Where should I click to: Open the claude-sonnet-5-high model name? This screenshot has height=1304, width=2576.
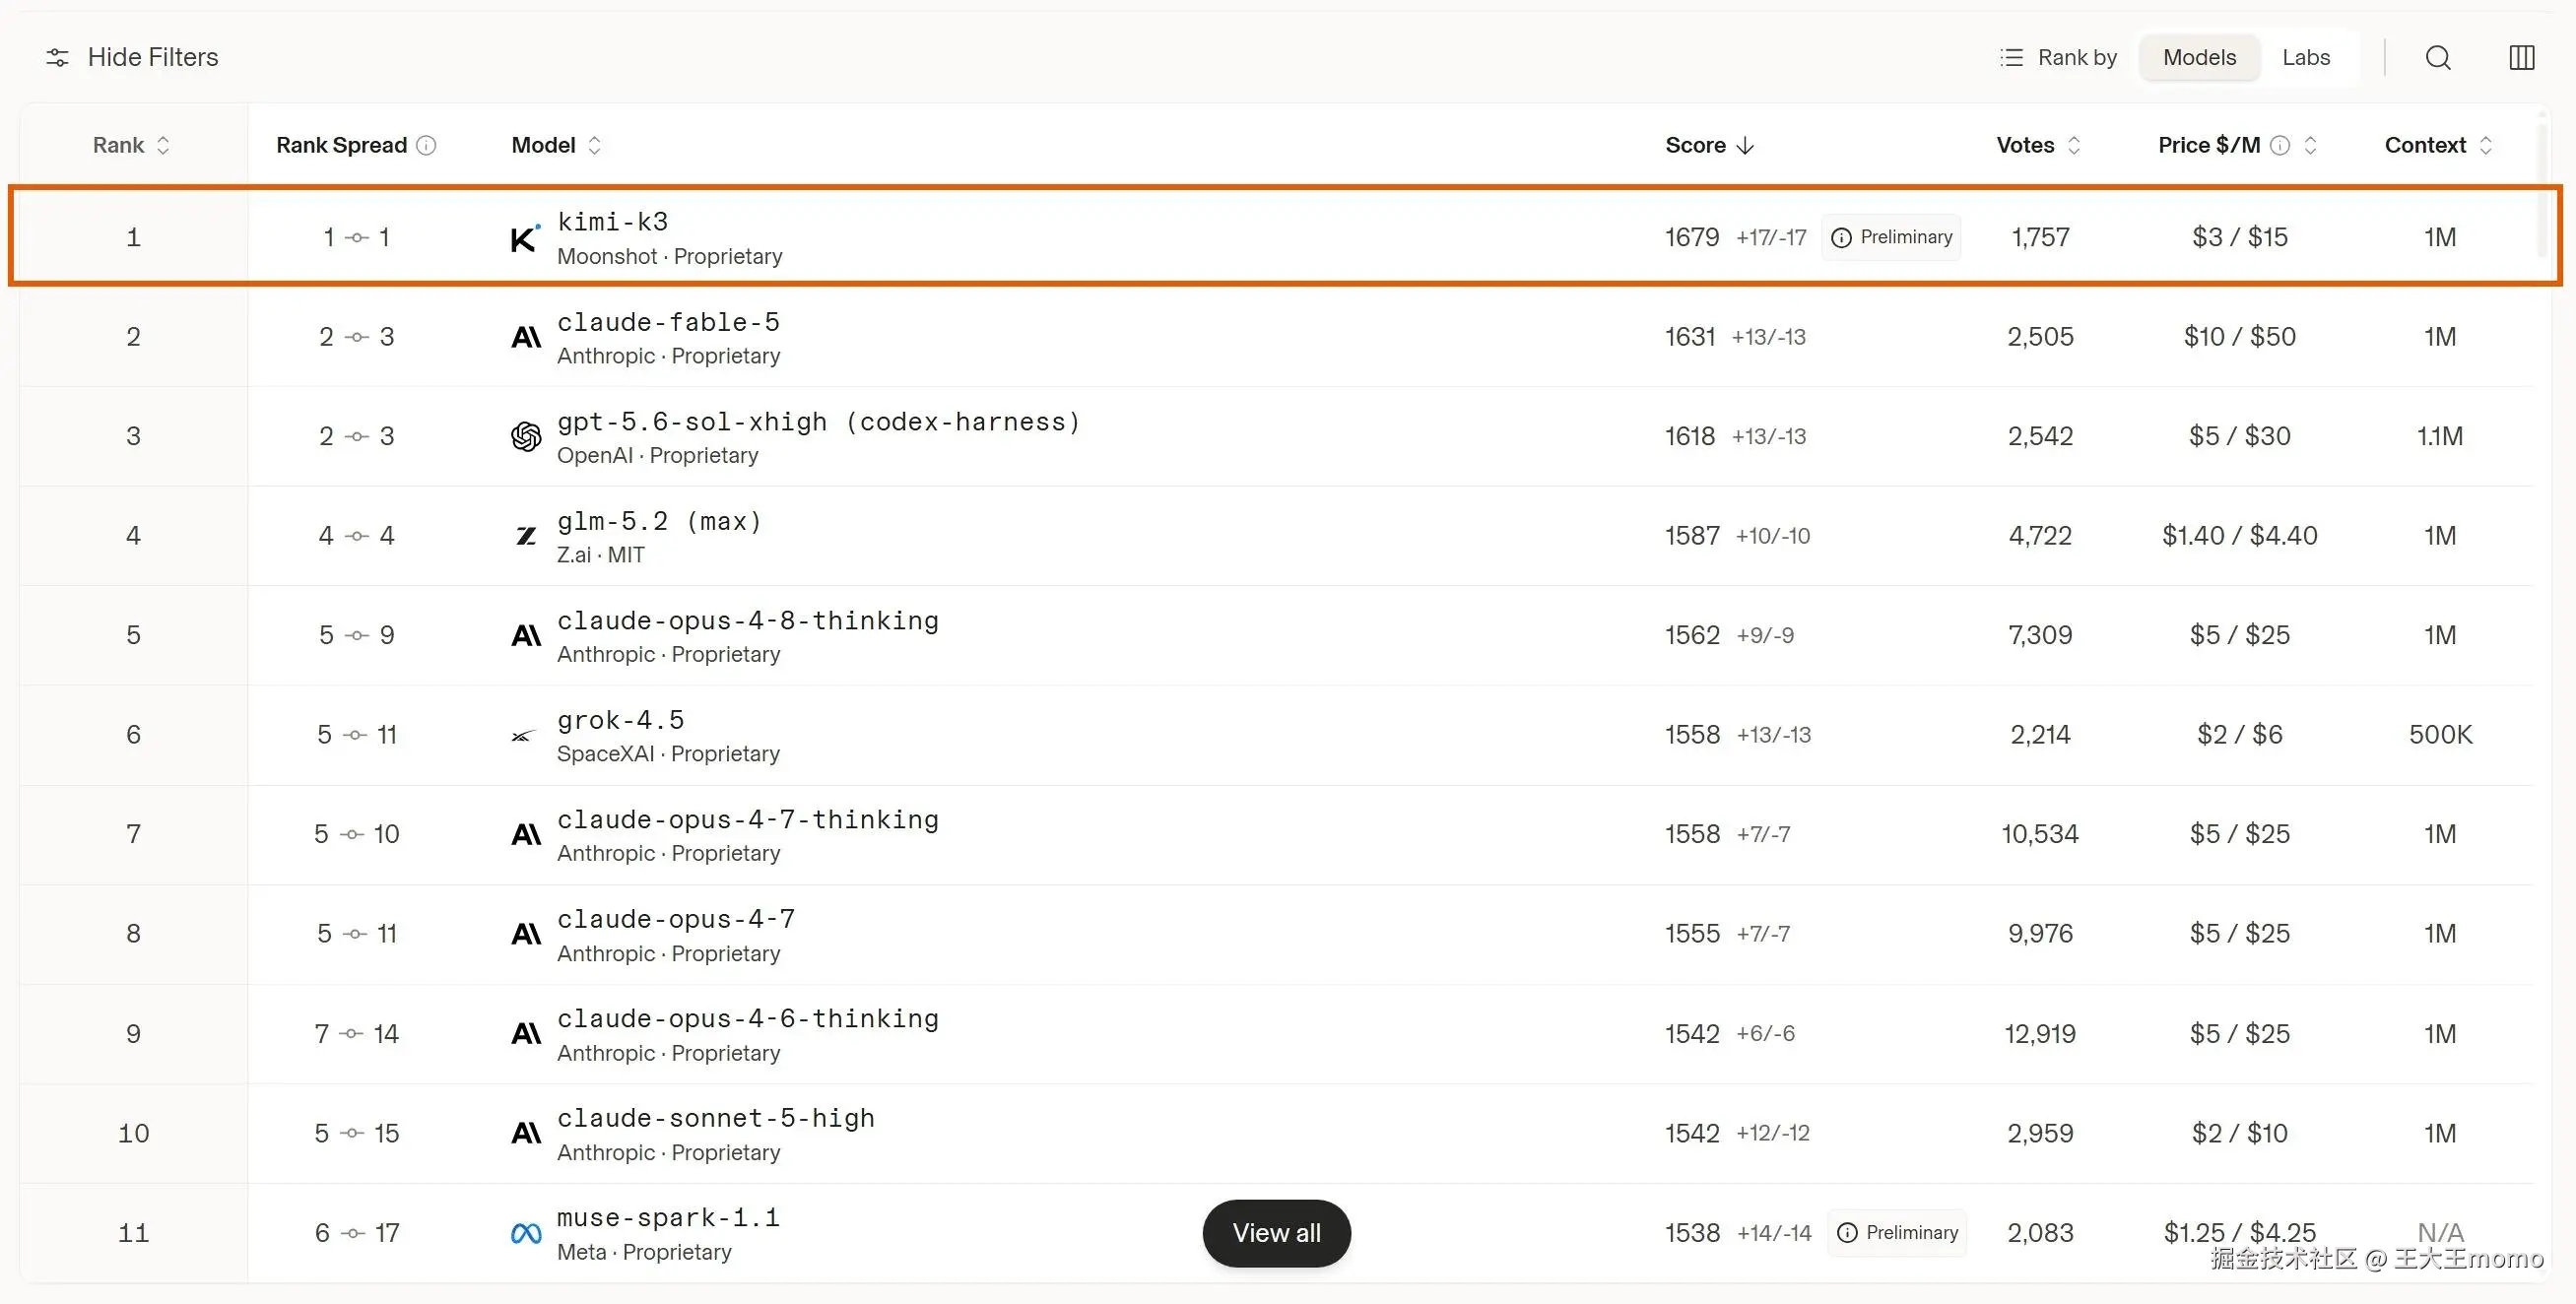716,1118
